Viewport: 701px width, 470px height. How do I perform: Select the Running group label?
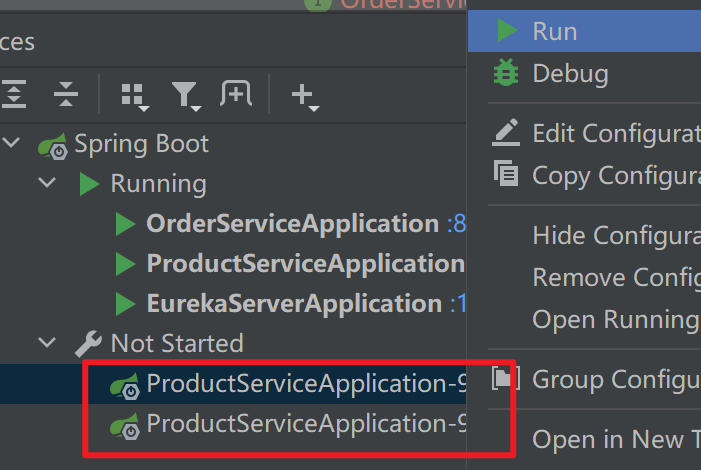point(158,184)
